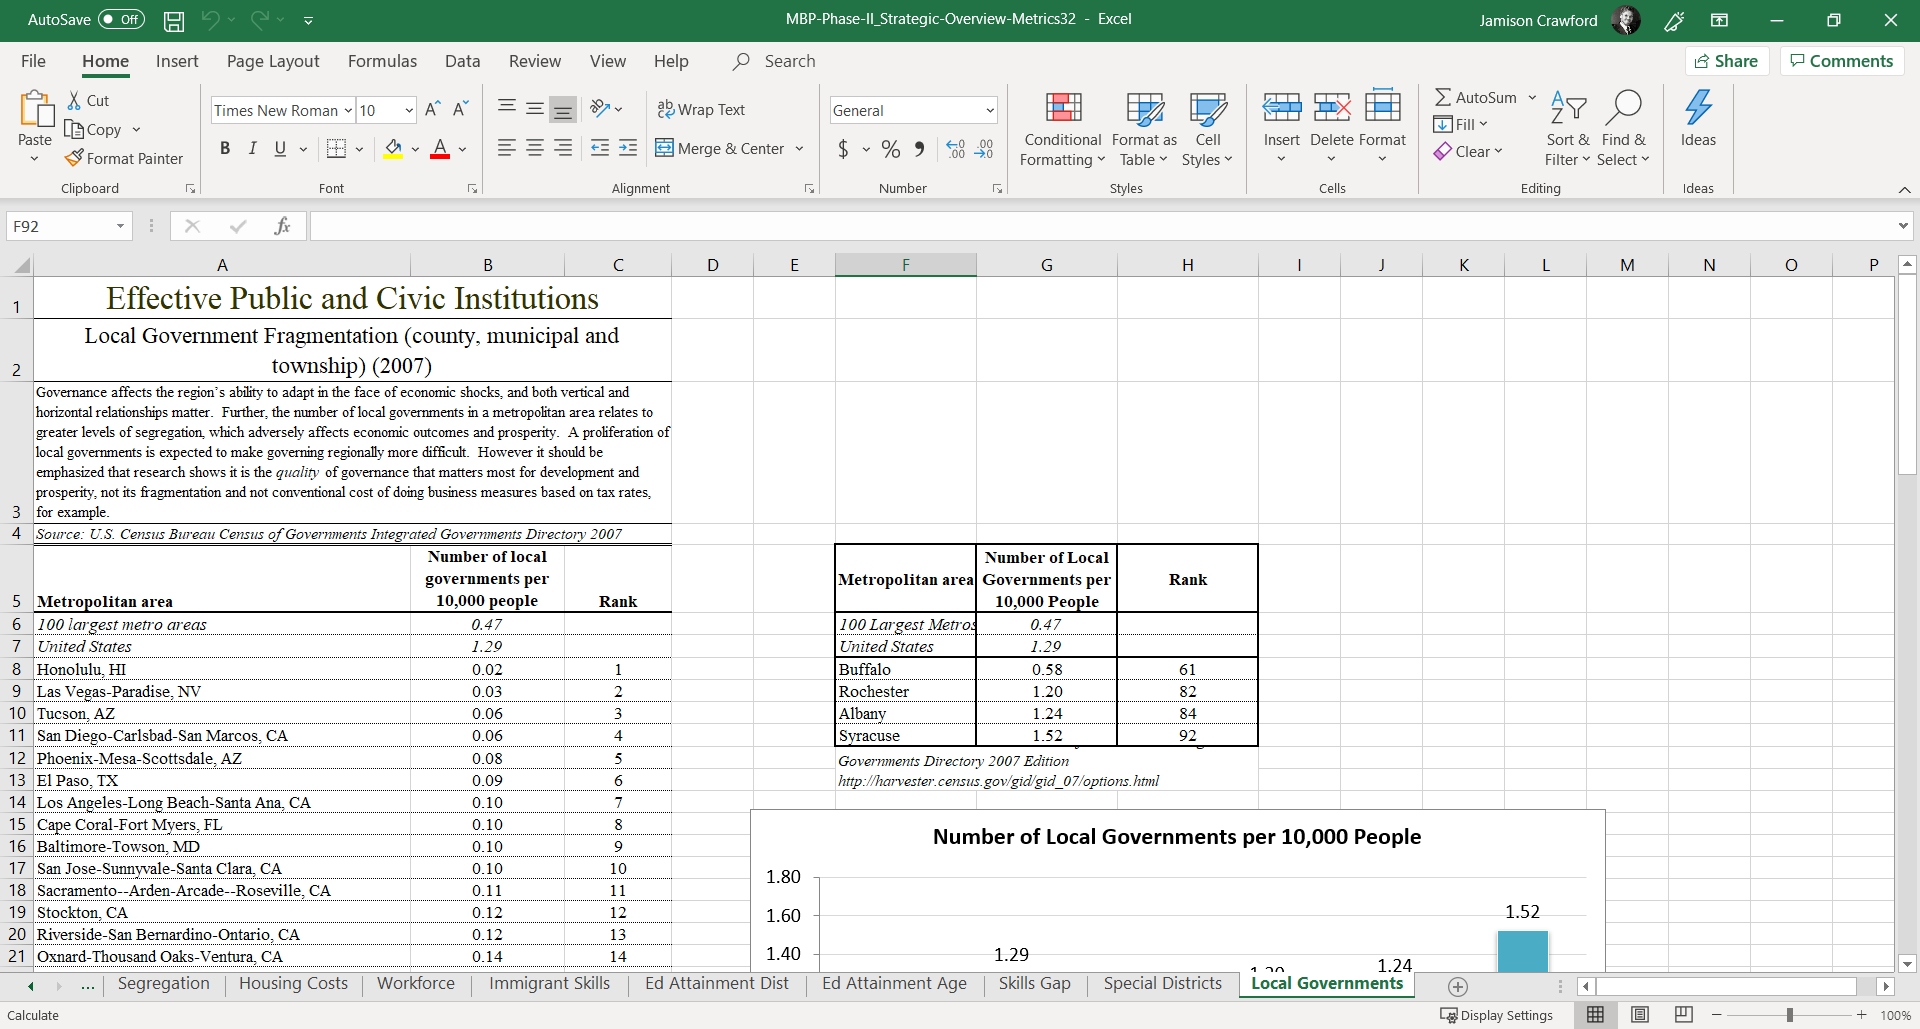Open the File menu
This screenshot has width=1920, height=1029.
click(x=33, y=61)
